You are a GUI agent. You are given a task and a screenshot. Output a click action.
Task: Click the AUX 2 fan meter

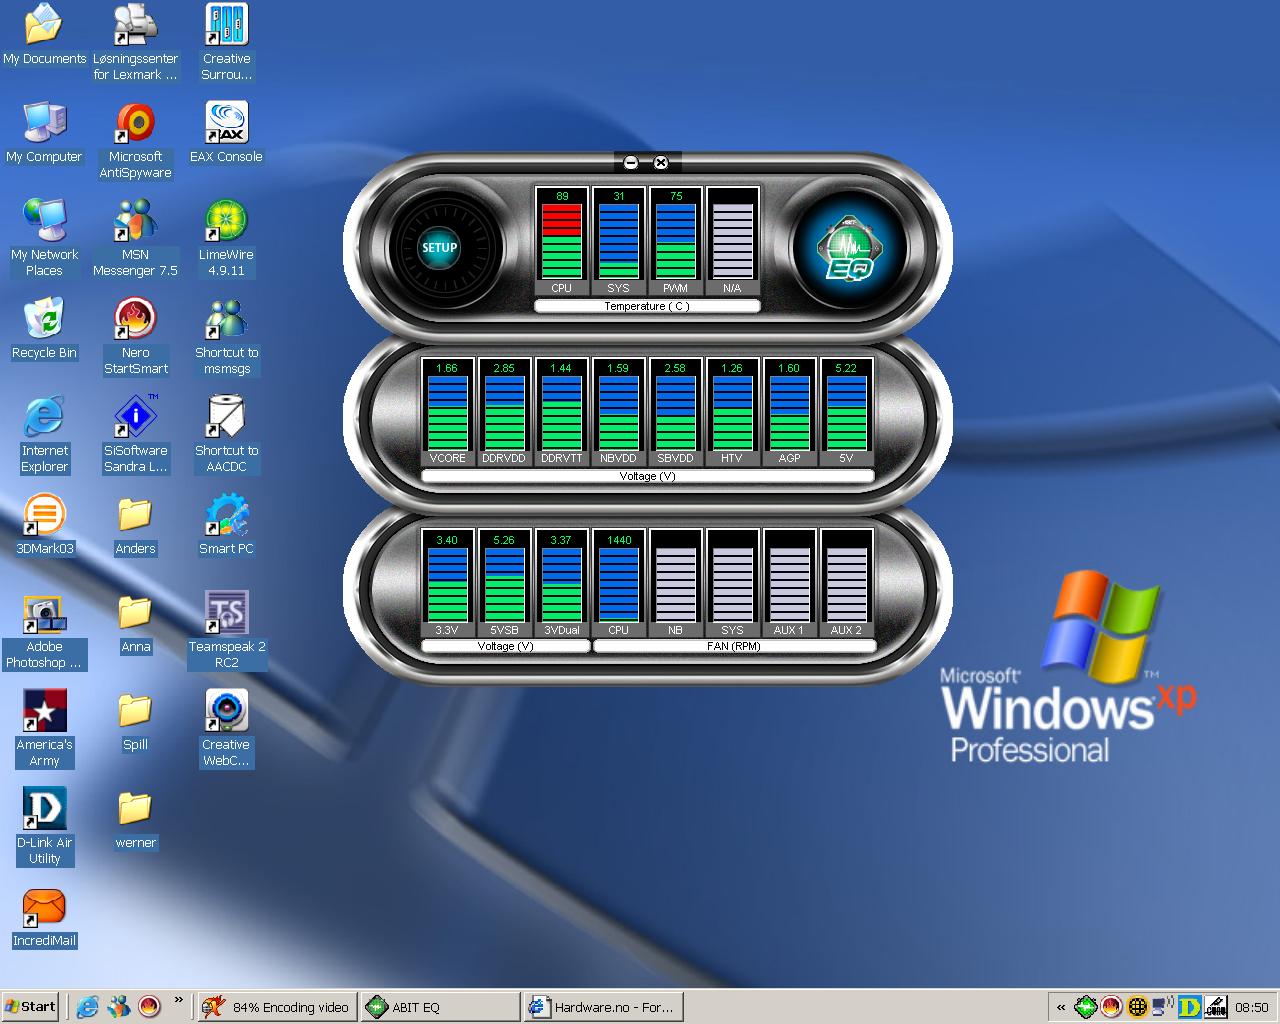pos(847,584)
